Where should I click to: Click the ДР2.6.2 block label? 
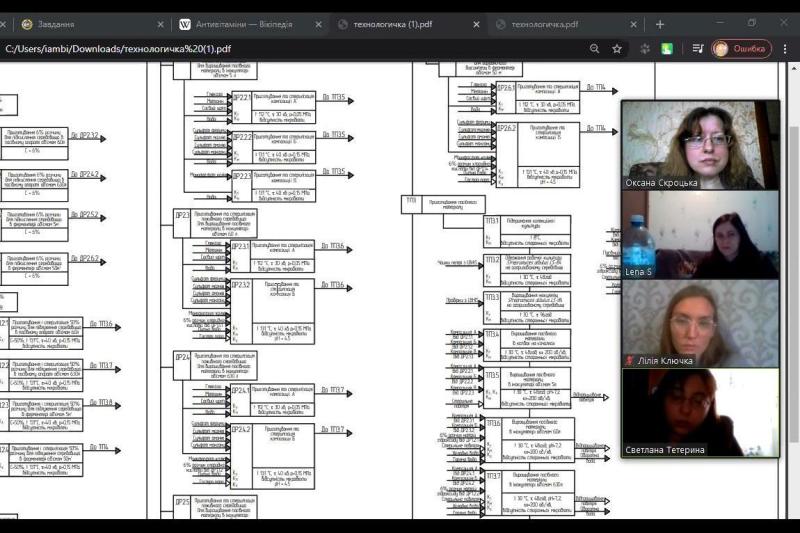pos(506,128)
